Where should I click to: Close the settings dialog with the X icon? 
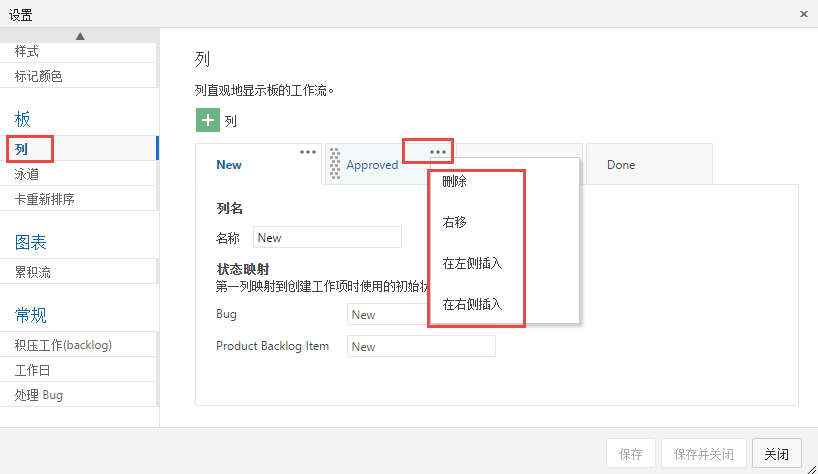coord(804,14)
